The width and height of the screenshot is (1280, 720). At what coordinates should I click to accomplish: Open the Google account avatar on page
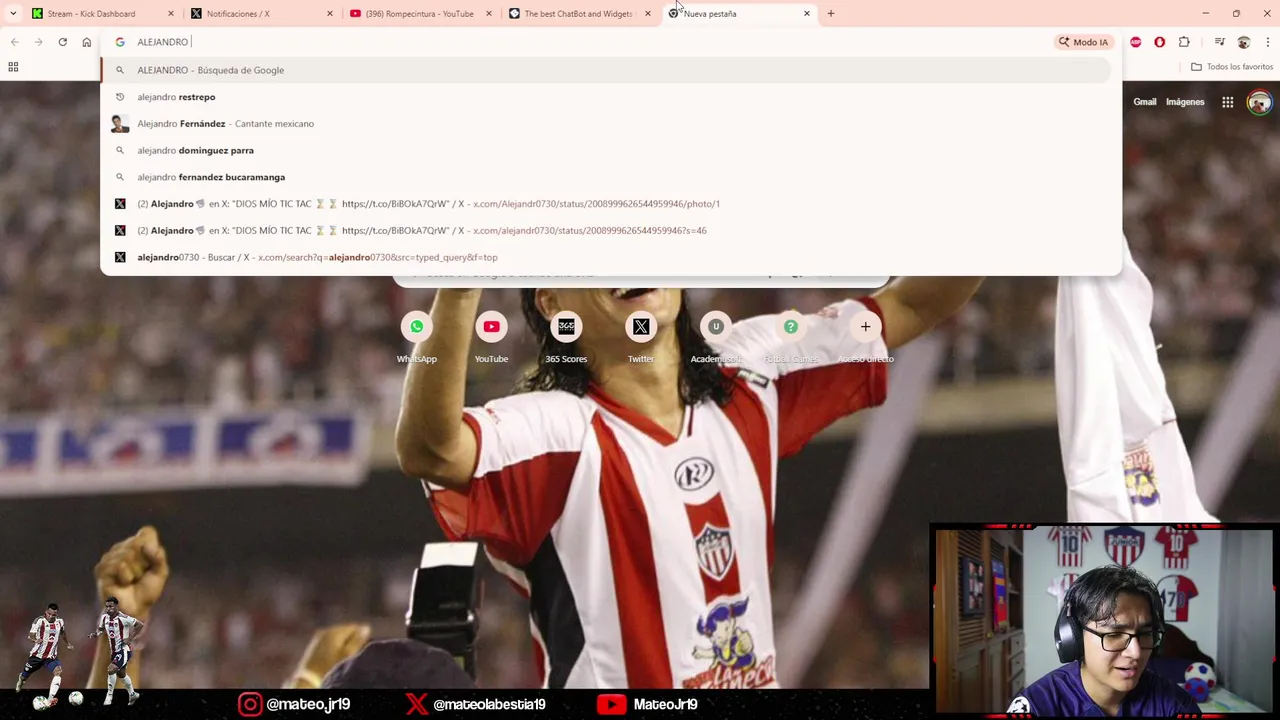1259,102
